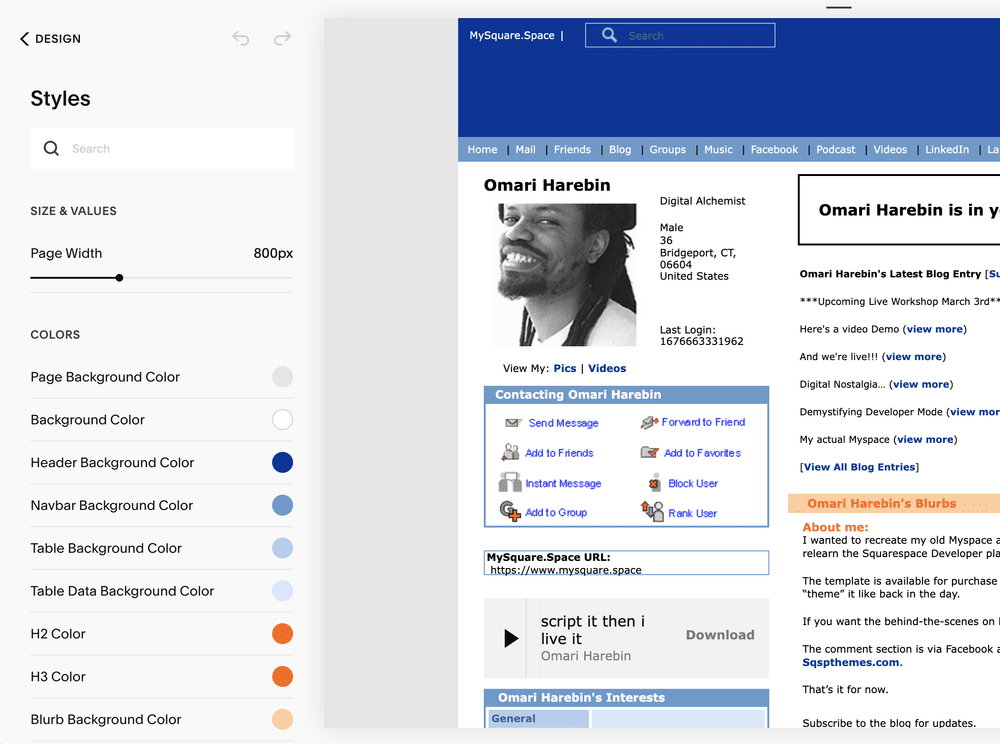Click the Instant Message link
The width and height of the screenshot is (1000, 744).
[x=563, y=483]
